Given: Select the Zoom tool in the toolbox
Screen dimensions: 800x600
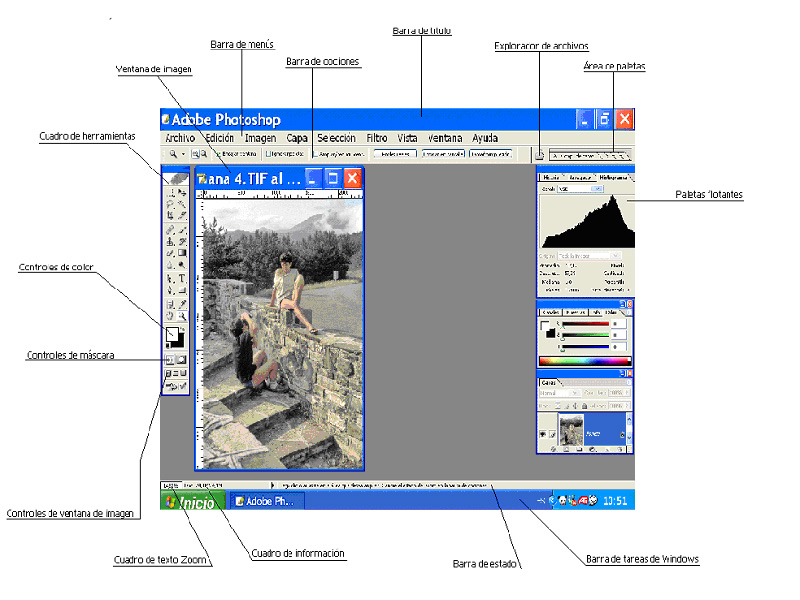Looking at the screenshot, I should (182, 315).
